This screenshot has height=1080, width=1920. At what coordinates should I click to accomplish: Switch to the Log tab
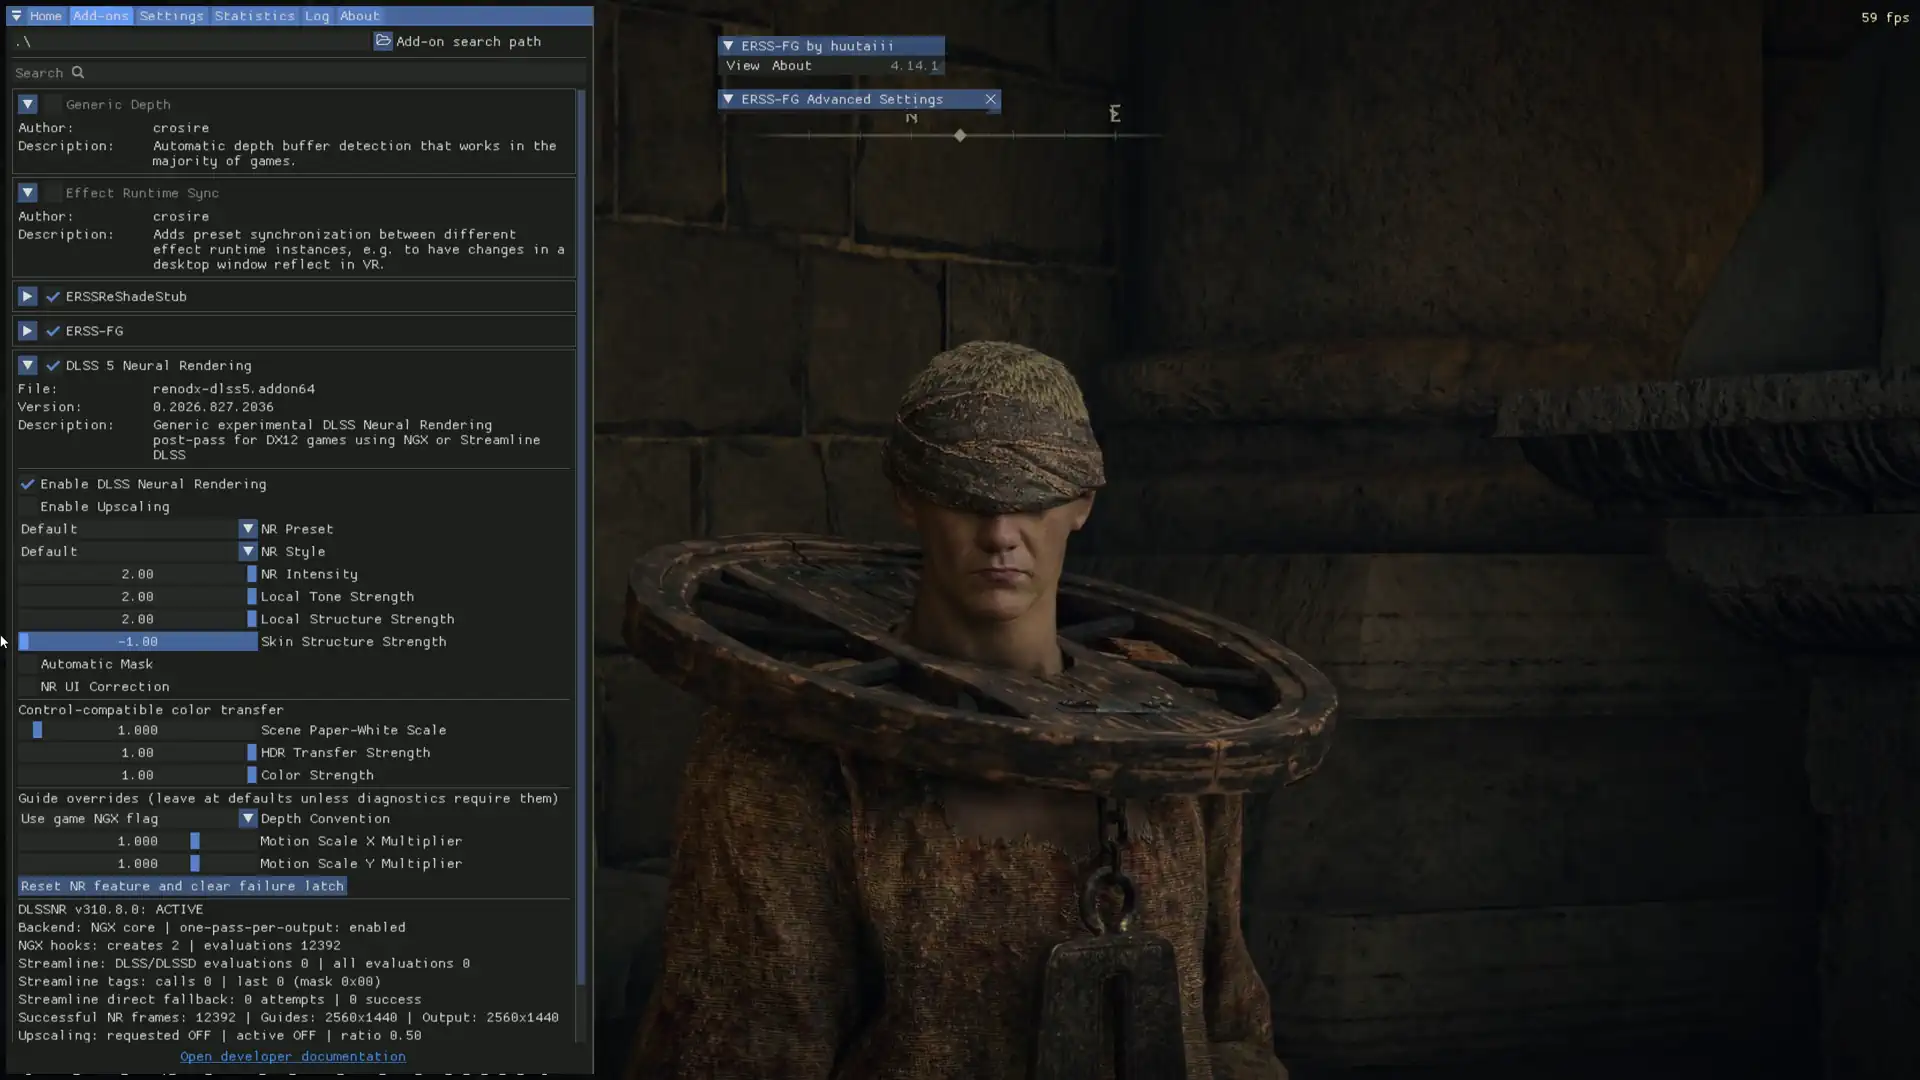tap(317, 16)
